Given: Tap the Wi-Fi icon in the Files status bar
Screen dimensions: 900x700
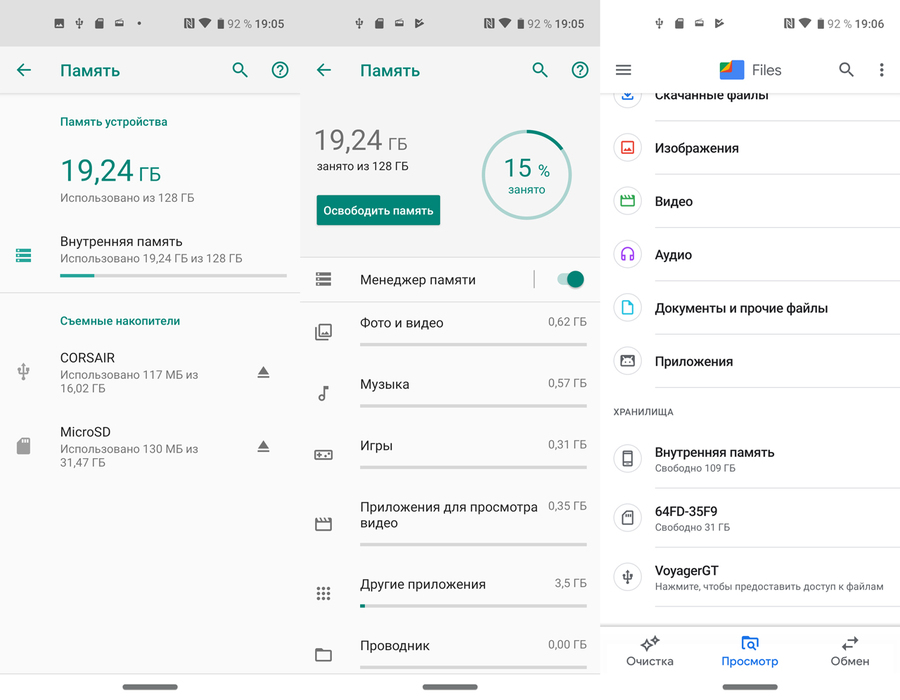Looking at the screenshot, I should pos(805,24).
